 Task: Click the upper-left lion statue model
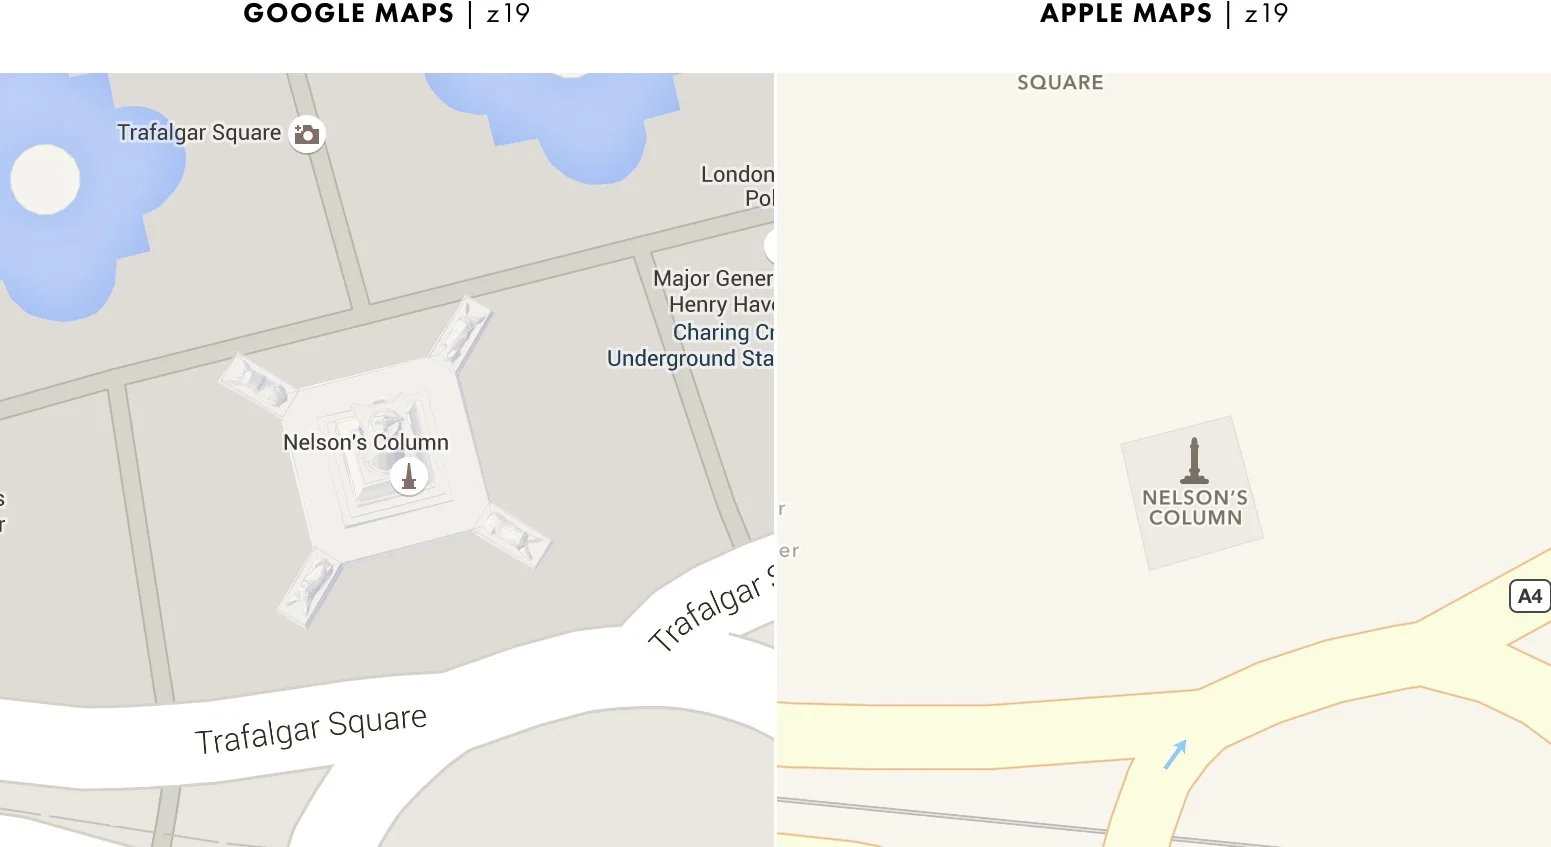(x=257, y=381)
